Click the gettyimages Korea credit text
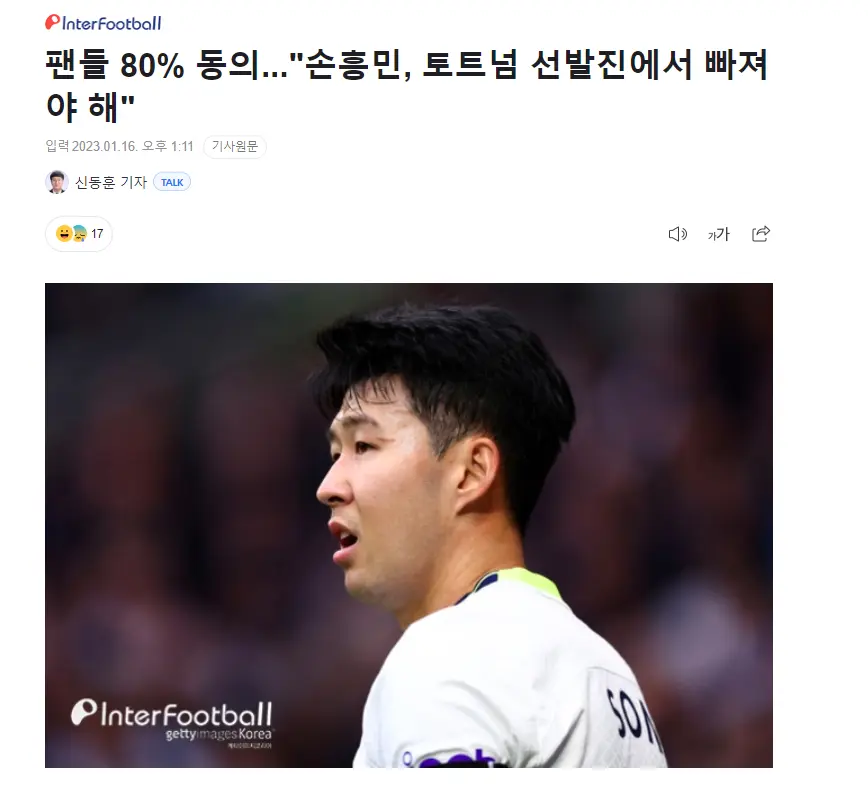868x792 pixels. click(219, 734)
